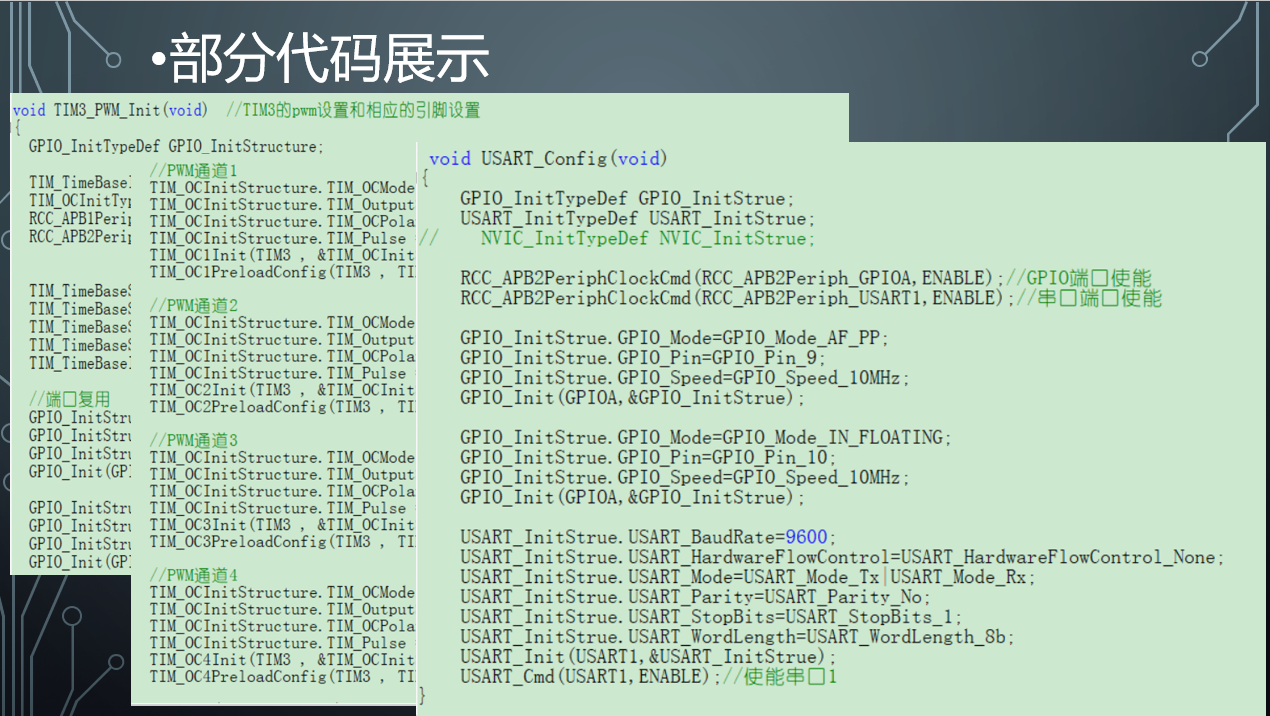Select line USART_InitTypeDef USART_InitStrue;

pos(637,218)
